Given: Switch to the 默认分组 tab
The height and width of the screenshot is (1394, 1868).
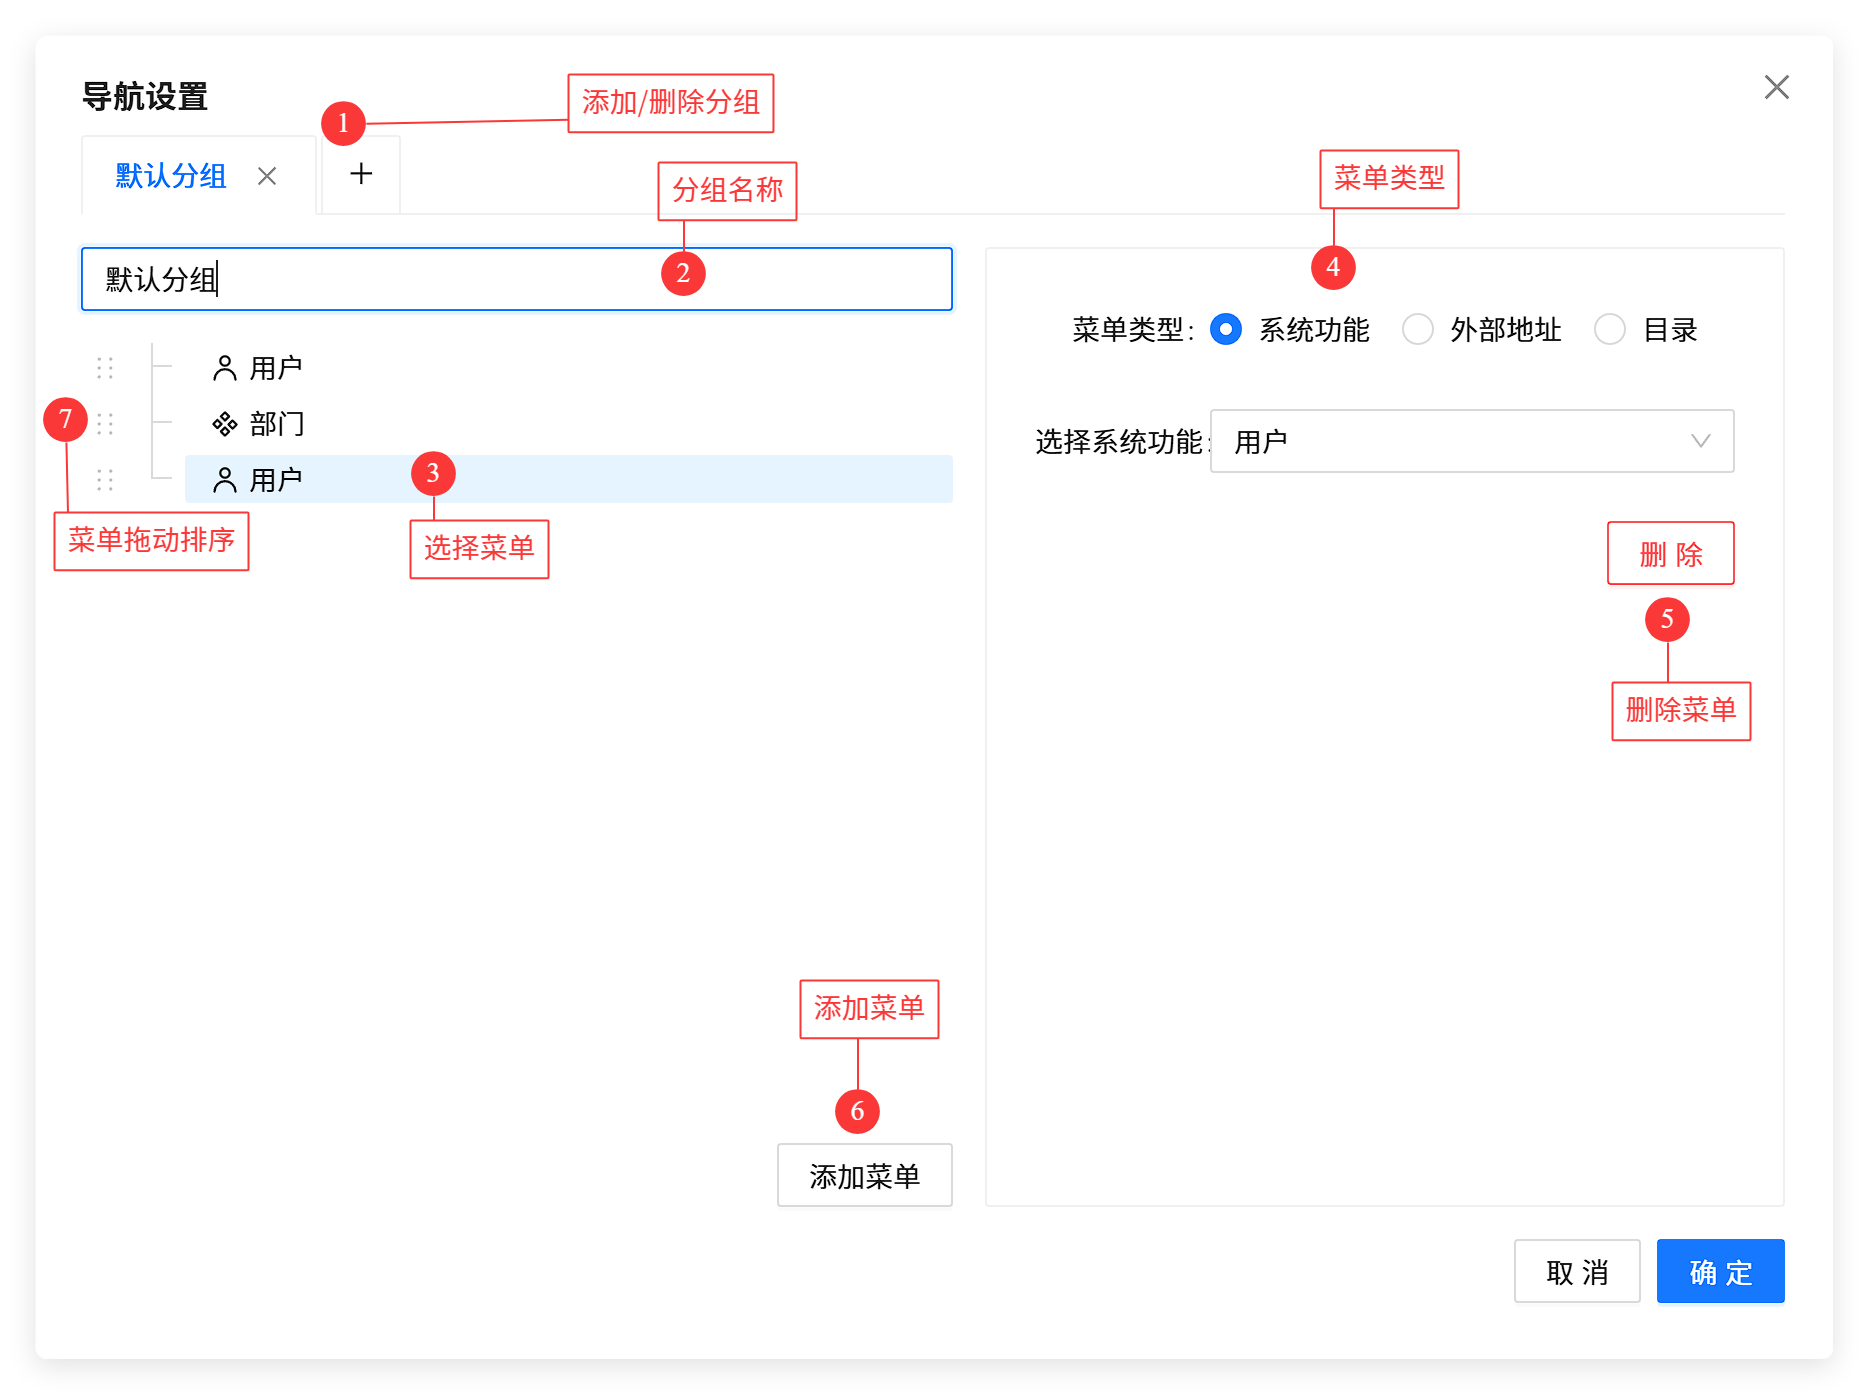Looking at the screenshot, I should point(171,177).
